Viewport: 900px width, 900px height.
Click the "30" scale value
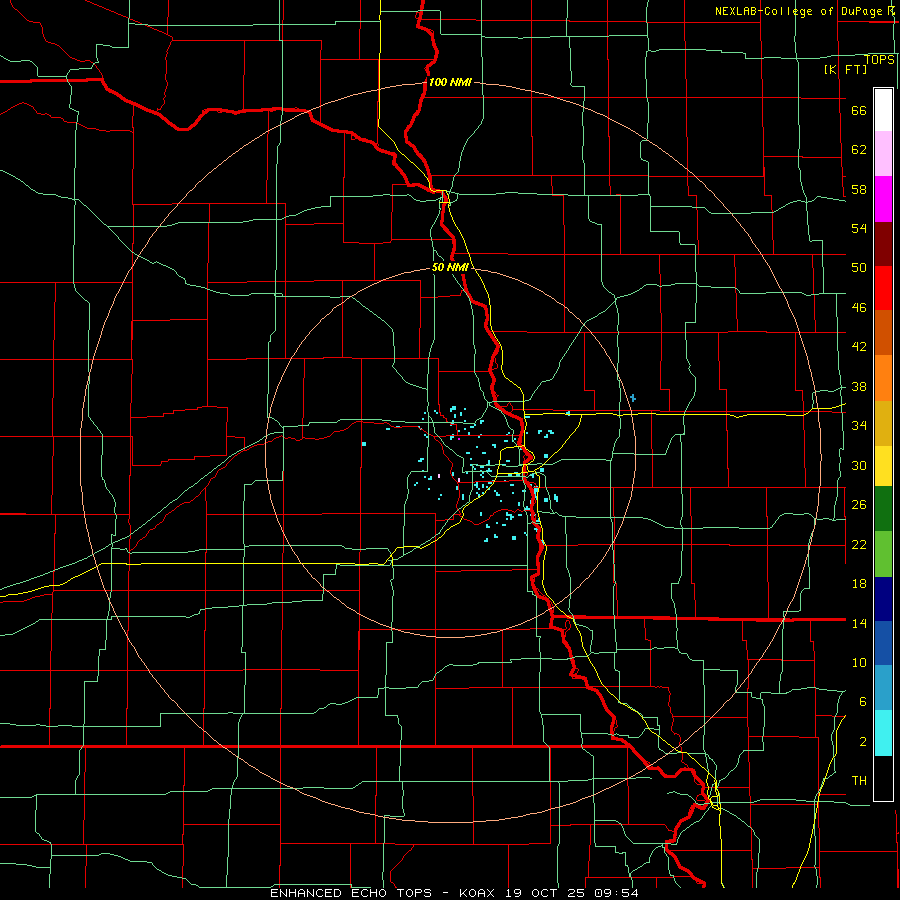[x=859, y=465]
